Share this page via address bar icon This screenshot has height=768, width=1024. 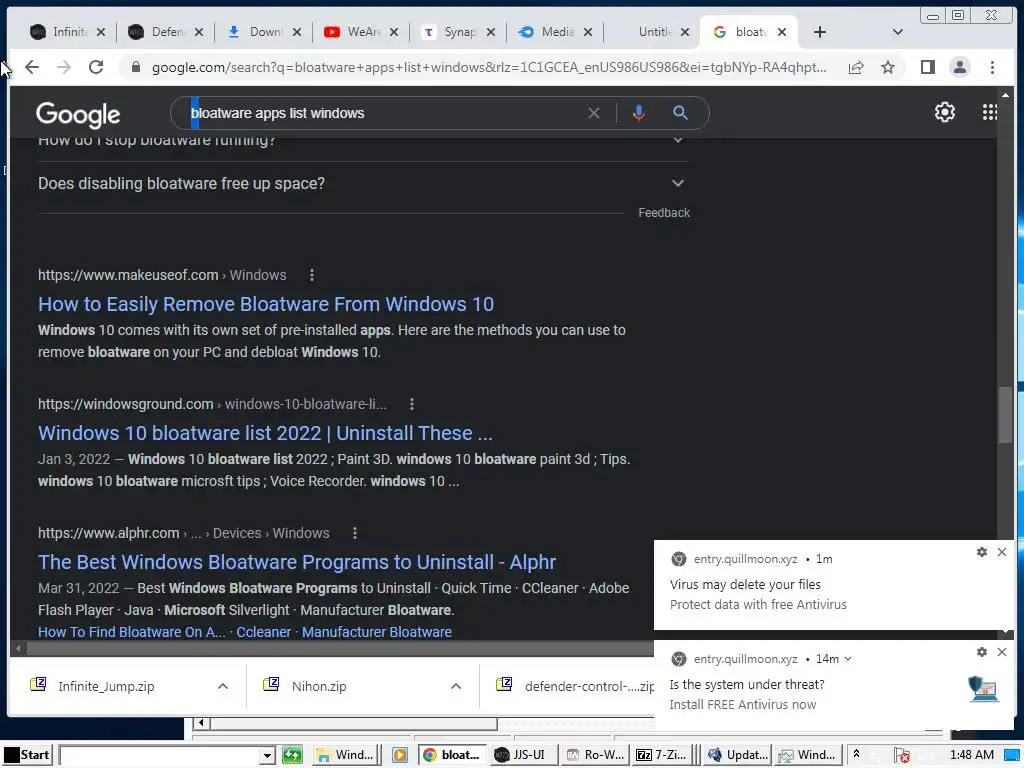click(856, 67)
